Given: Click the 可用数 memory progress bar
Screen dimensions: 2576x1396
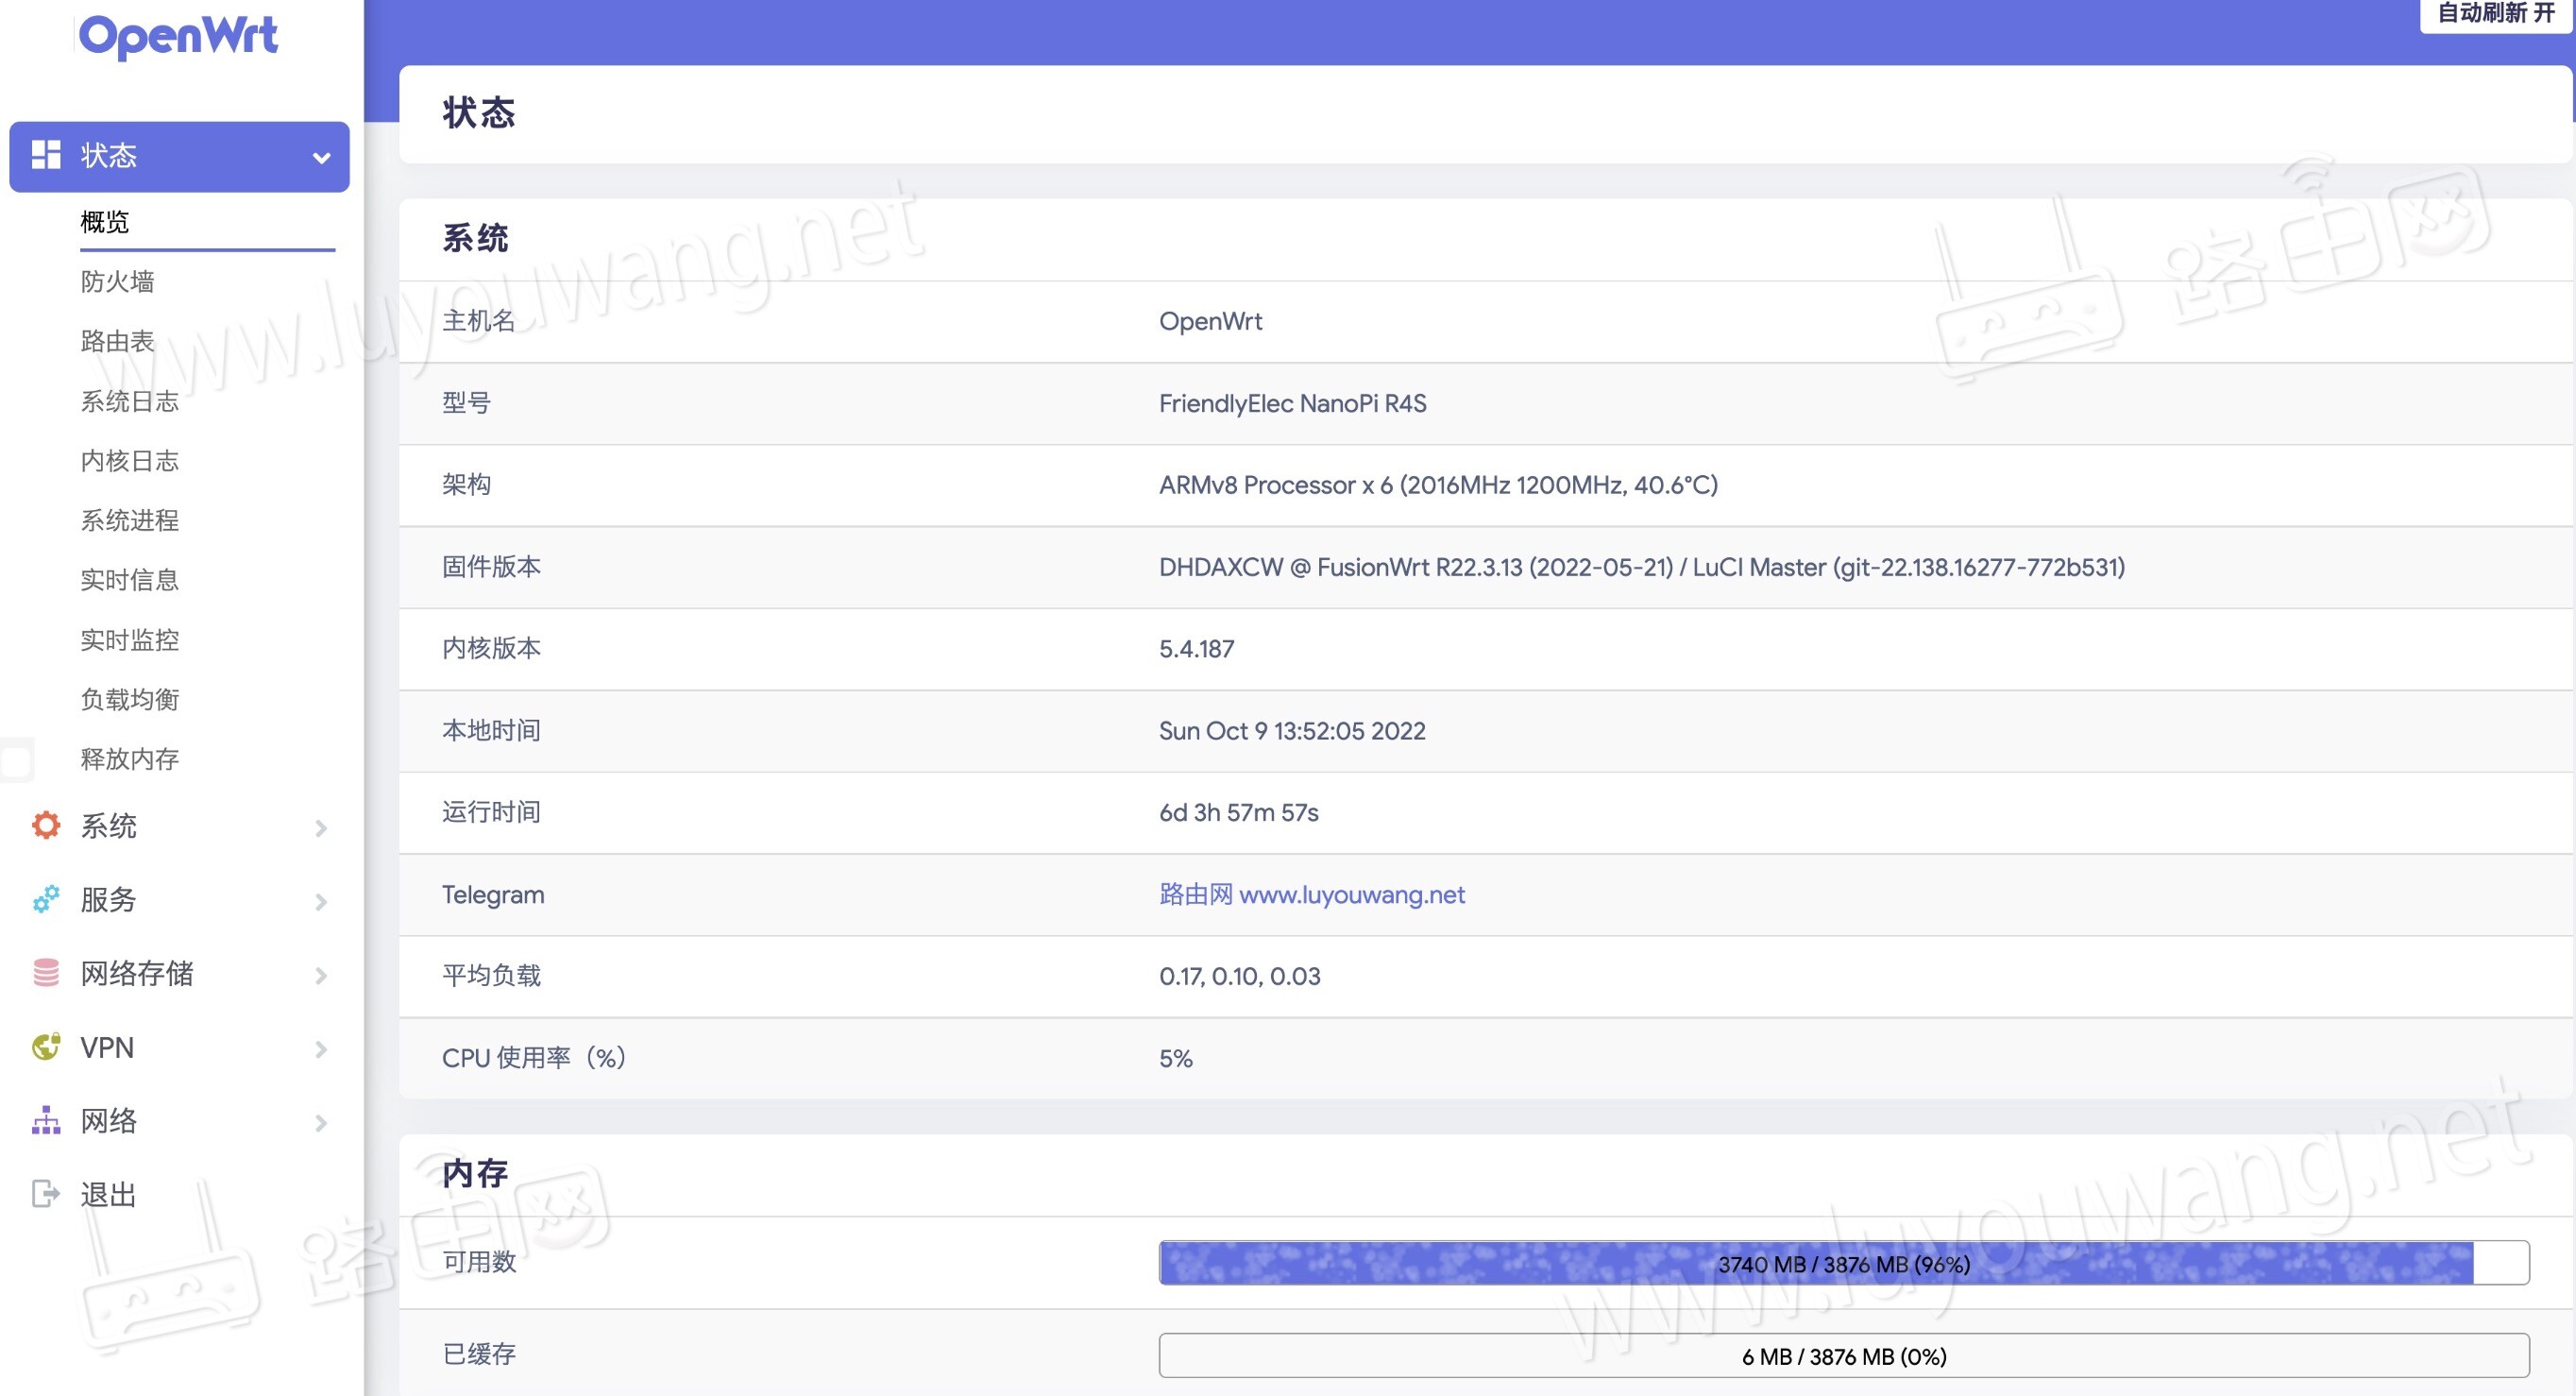Looking at the screenshot, I should [x=1843, y=1263].
